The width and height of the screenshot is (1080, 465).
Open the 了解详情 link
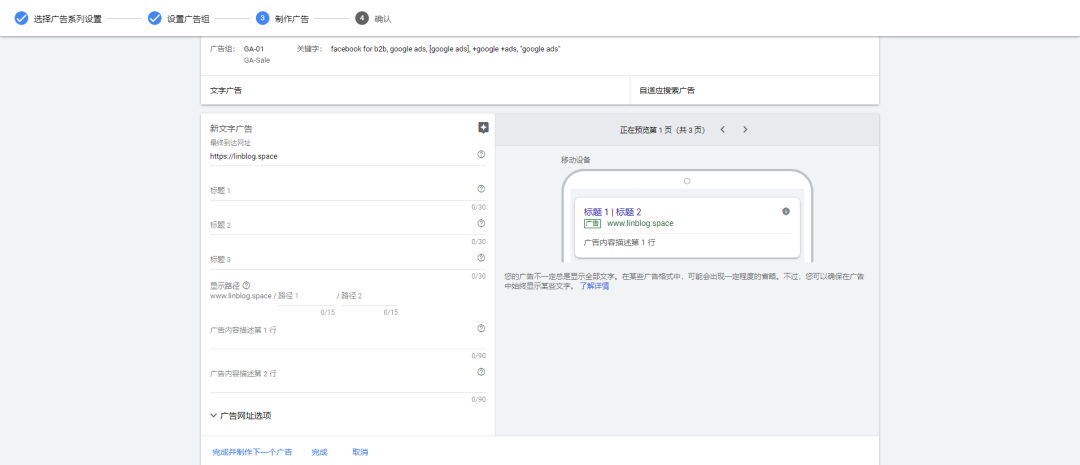pos(594,286)
